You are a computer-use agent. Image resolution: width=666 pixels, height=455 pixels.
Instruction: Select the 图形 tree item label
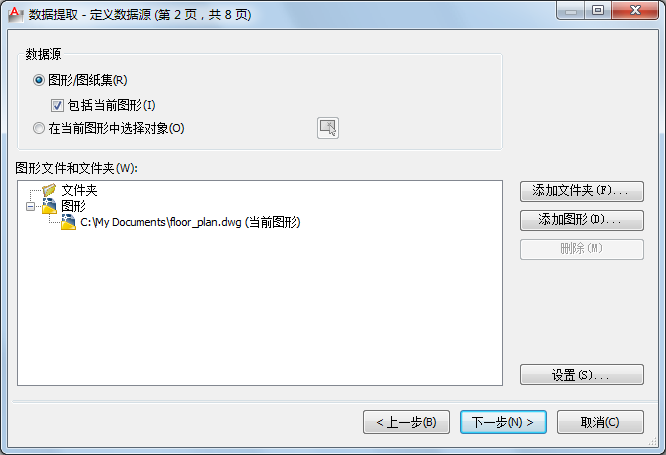(x=73, y=206)
